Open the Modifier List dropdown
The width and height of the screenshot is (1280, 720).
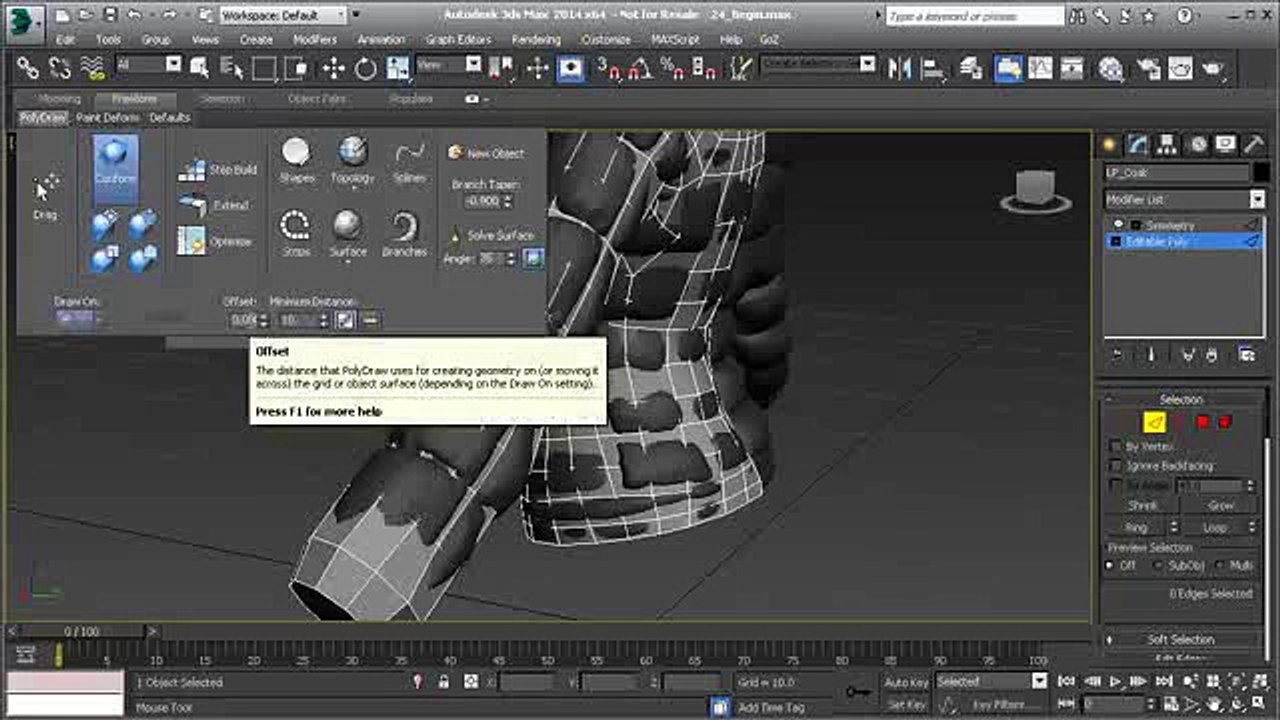[1185, 199]
